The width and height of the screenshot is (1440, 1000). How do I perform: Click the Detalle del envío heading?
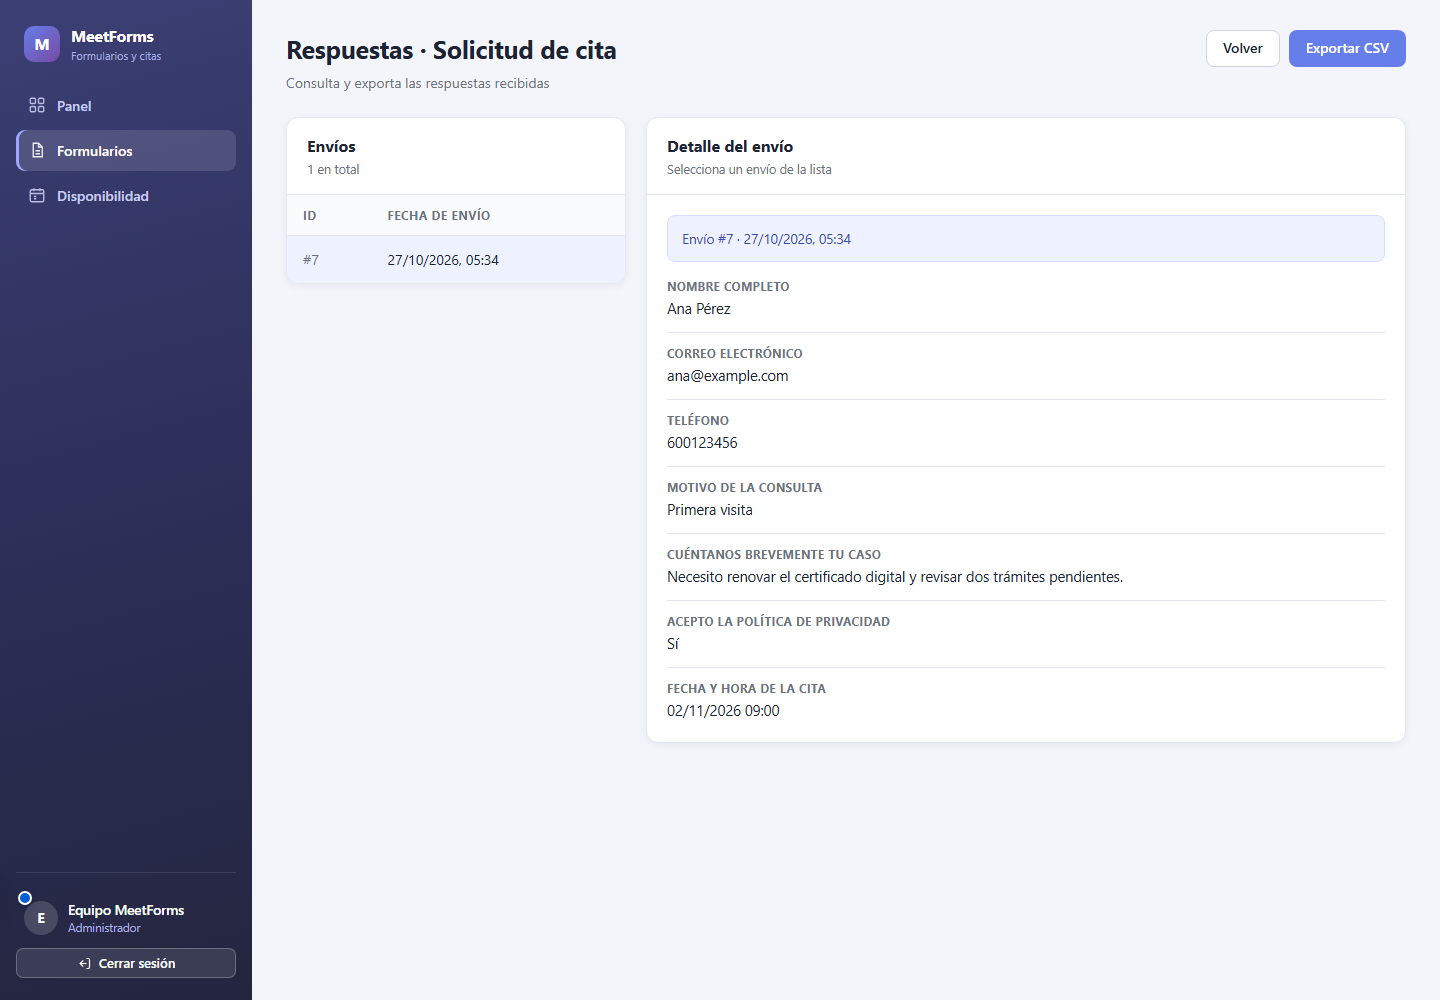pyautogui.click(x=730, y=147)
